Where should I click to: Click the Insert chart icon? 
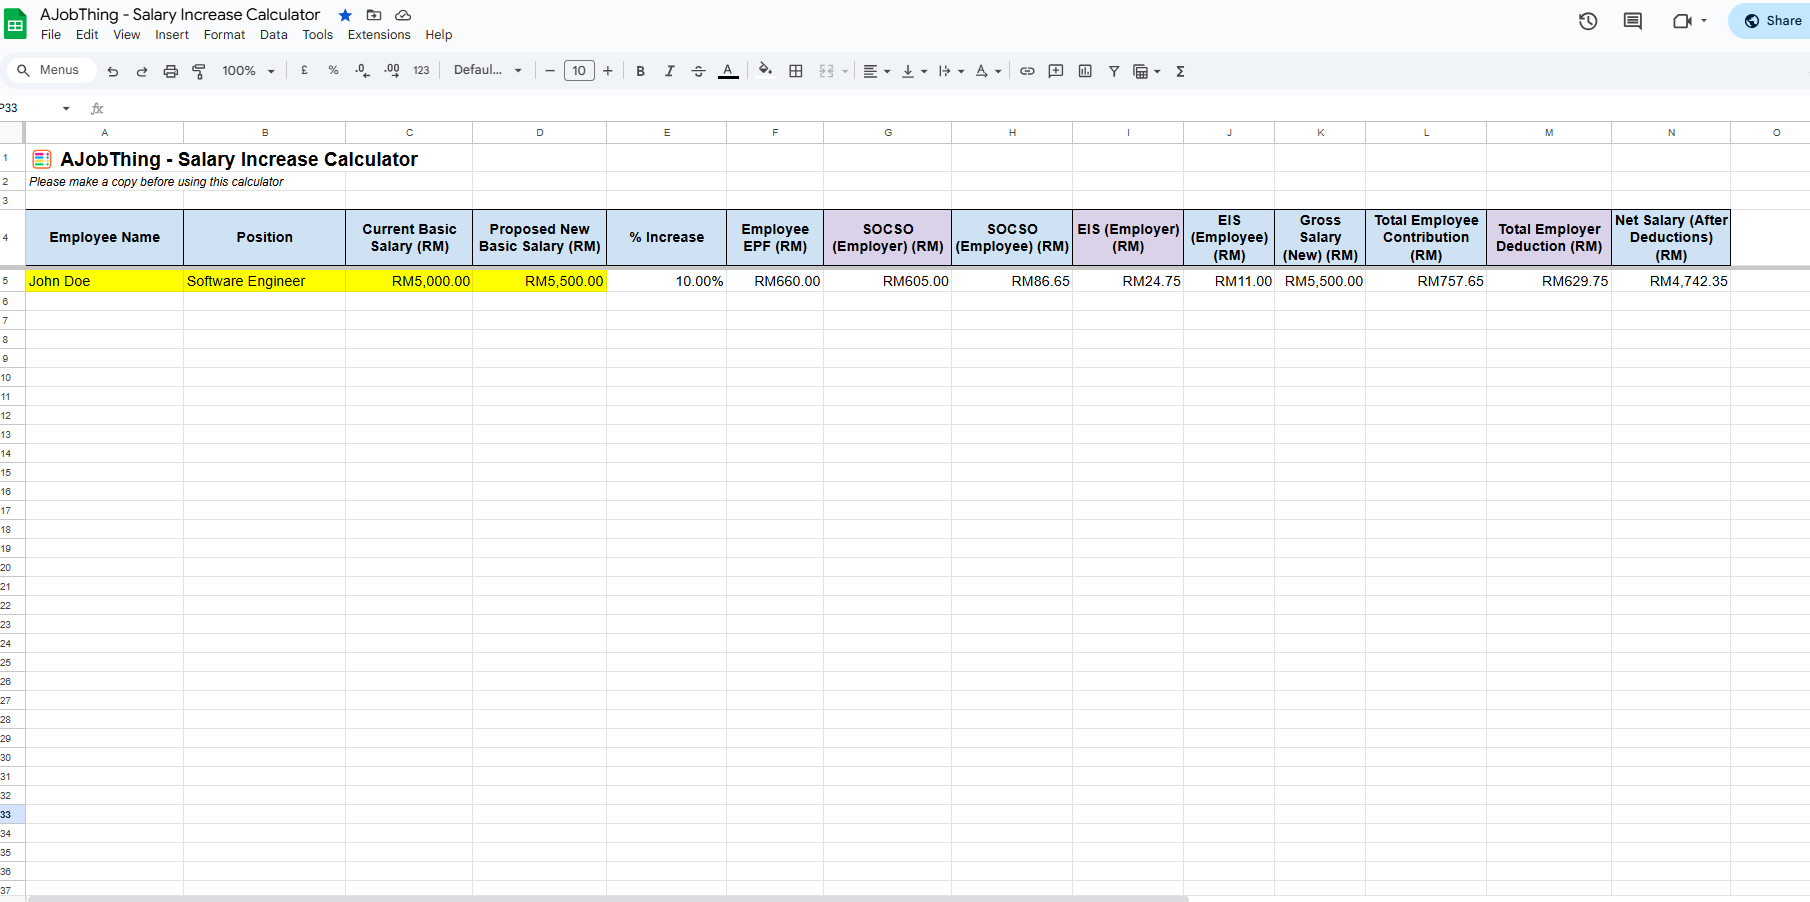point(1085,71)
